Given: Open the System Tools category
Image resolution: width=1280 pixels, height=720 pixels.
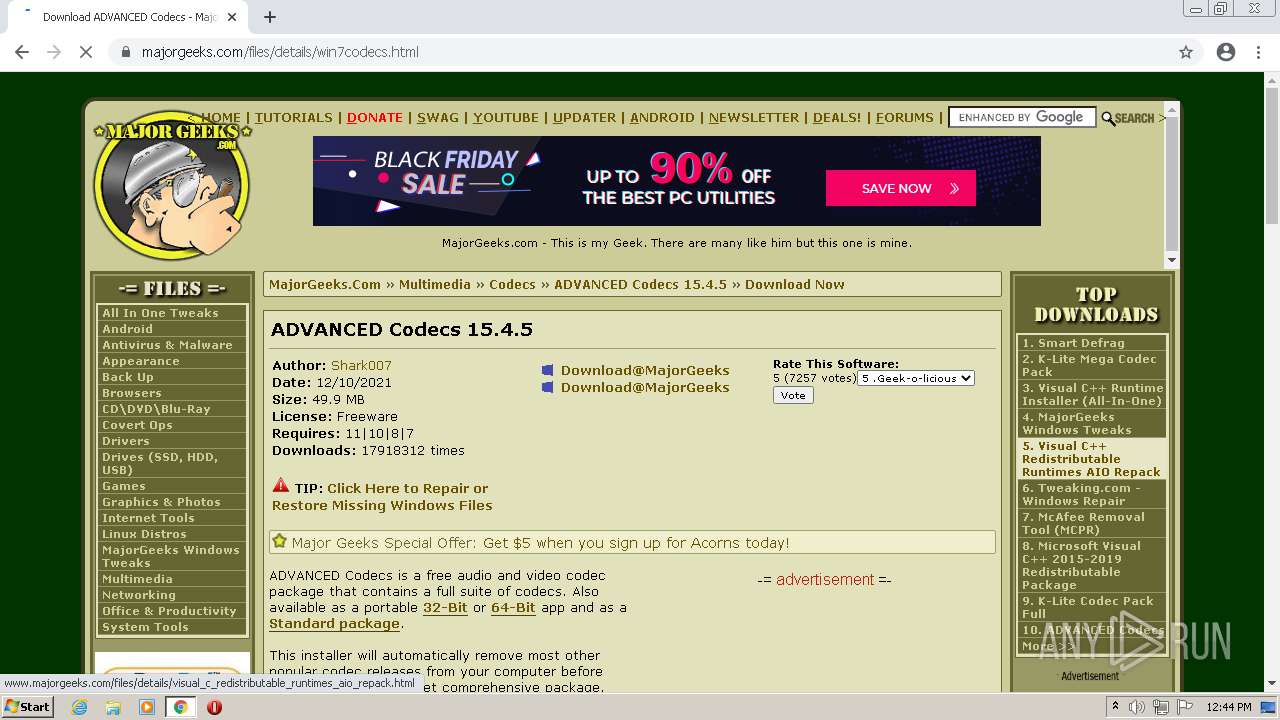Looking at the screenshot, I should tap(172, 627).
